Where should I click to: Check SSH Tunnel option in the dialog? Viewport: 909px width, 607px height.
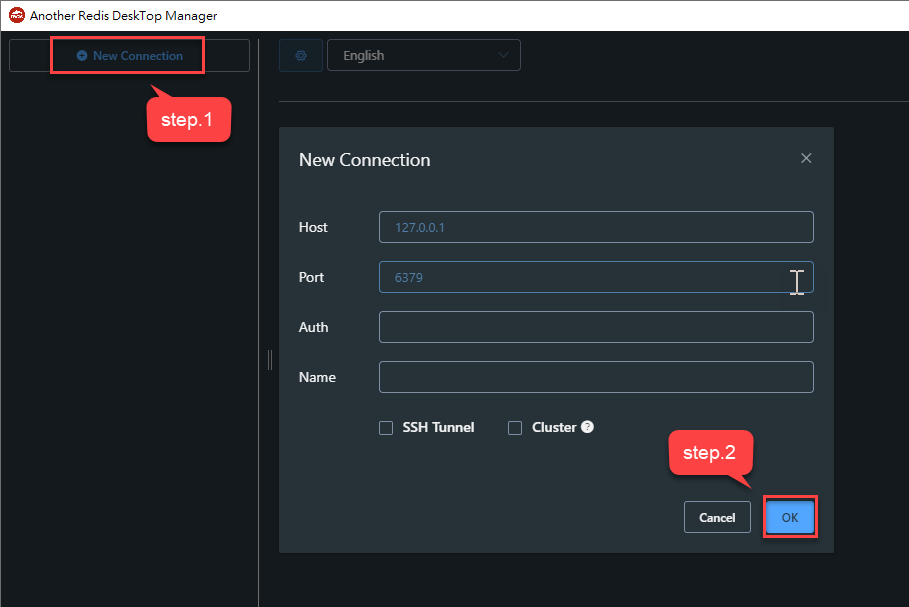386,427
